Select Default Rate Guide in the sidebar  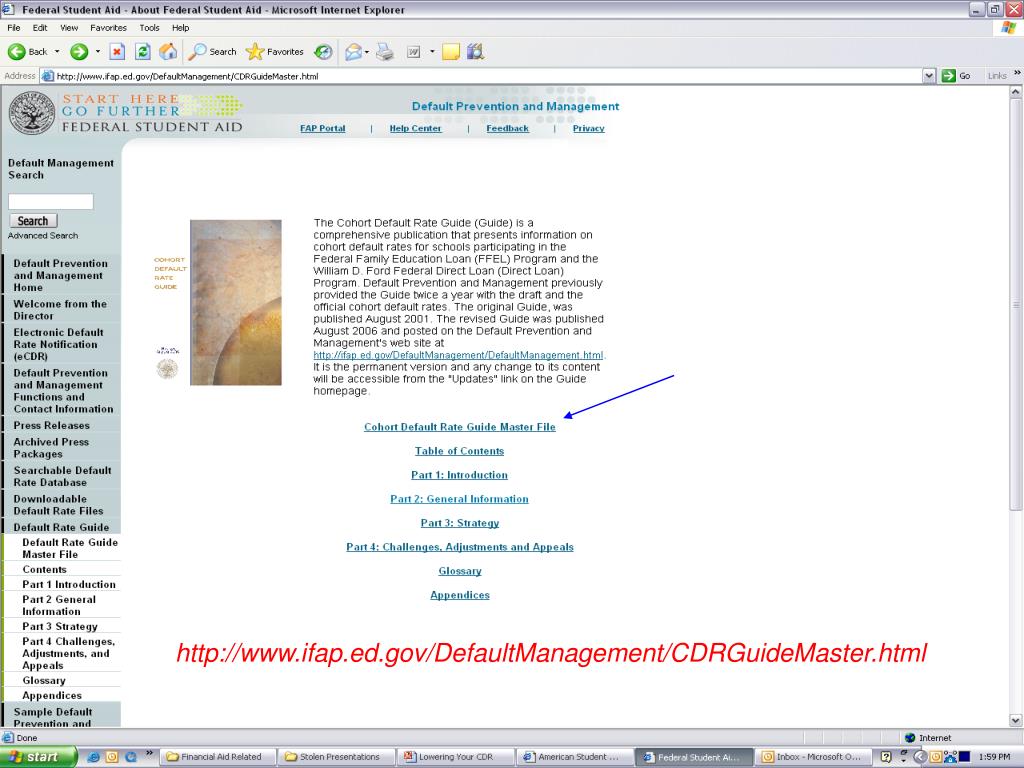[61, 528]
